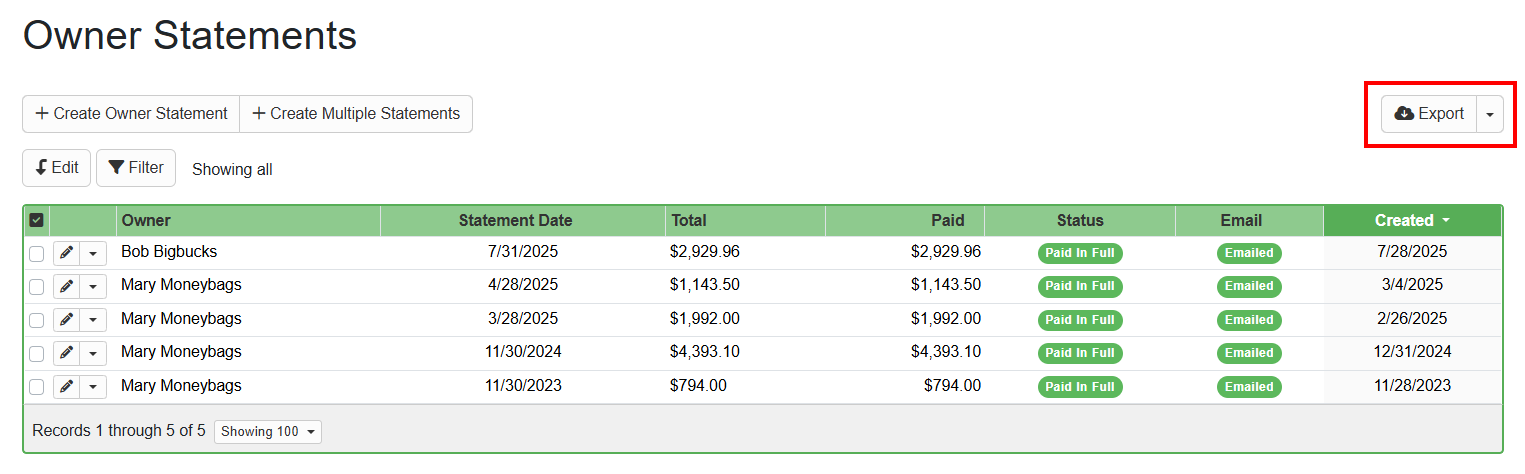
Task: Check the Bob Bigbucks row checkbox
Action: [x=36, y=254]
